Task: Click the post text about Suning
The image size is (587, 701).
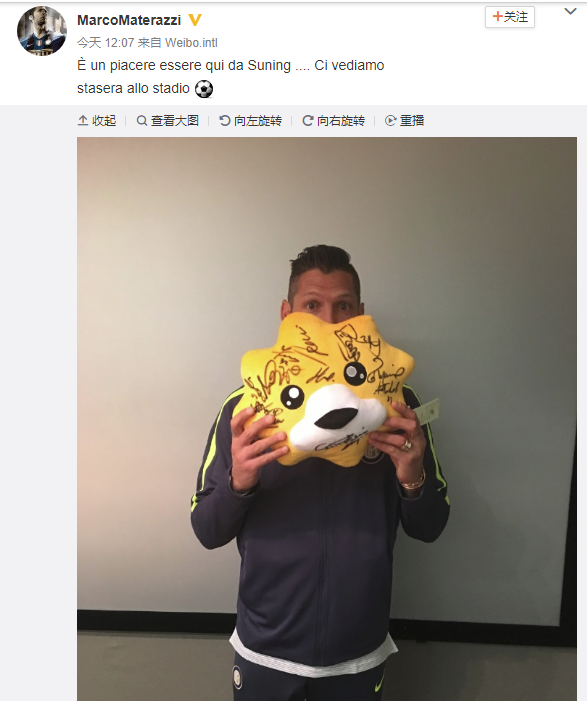Action: point(231,76)
